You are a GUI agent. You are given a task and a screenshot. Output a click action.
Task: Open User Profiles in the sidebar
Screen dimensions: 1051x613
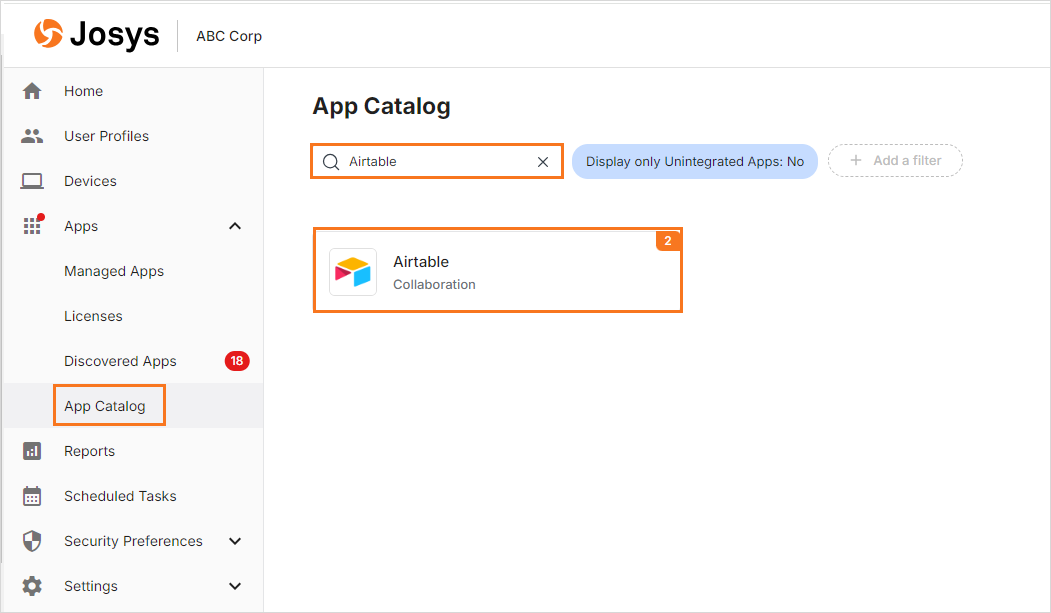[x=107, y=136]
